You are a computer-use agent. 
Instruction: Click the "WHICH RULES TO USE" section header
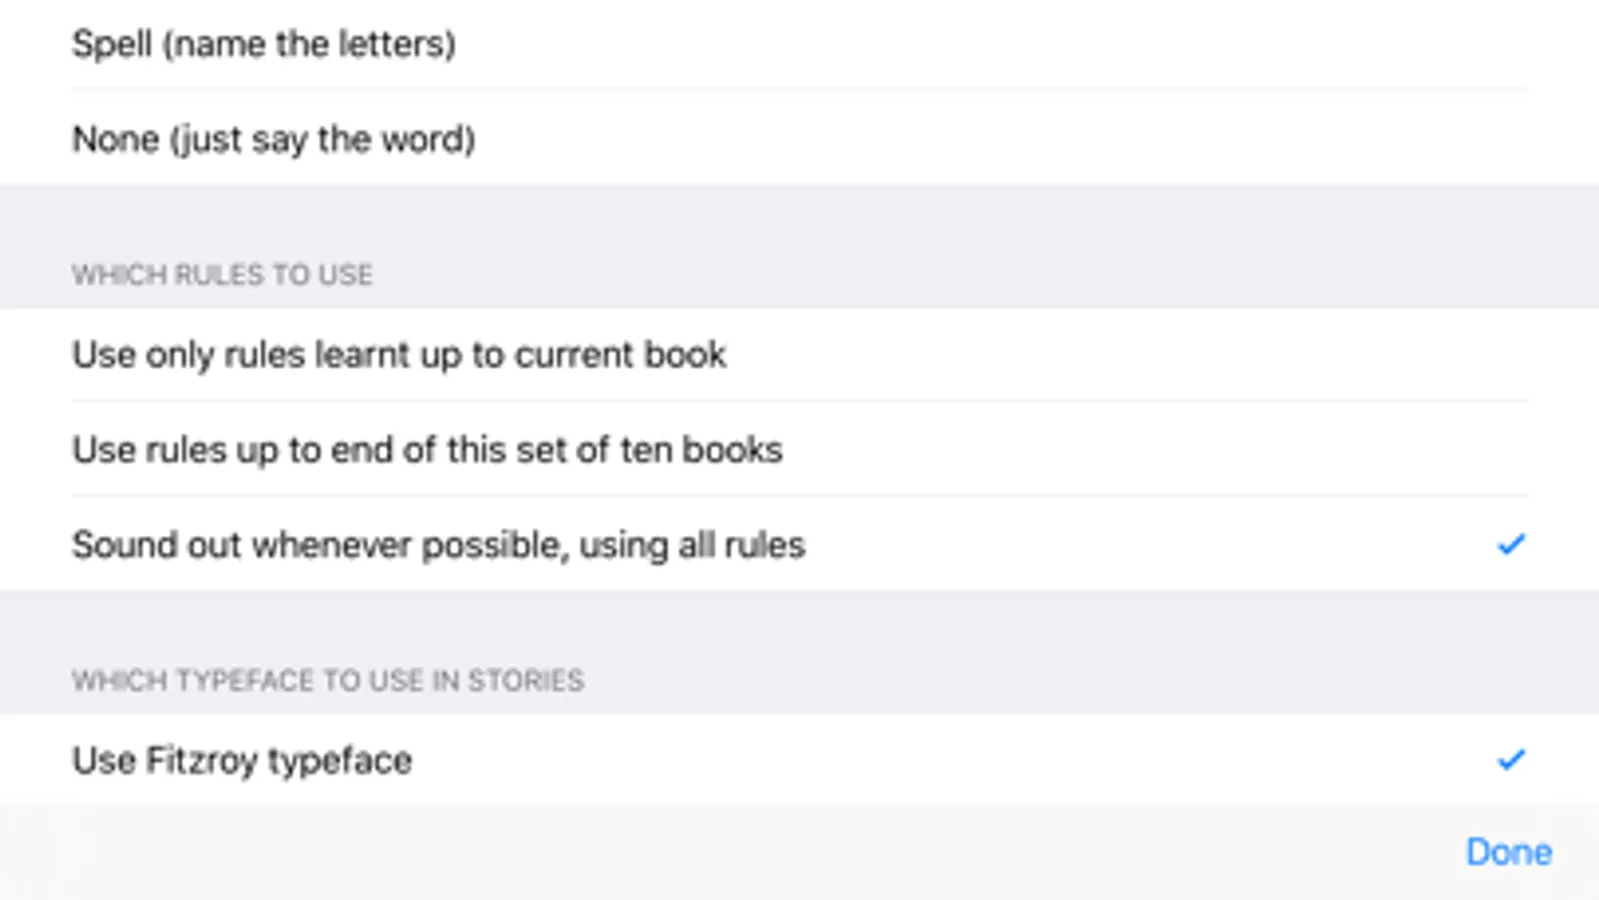222,275
